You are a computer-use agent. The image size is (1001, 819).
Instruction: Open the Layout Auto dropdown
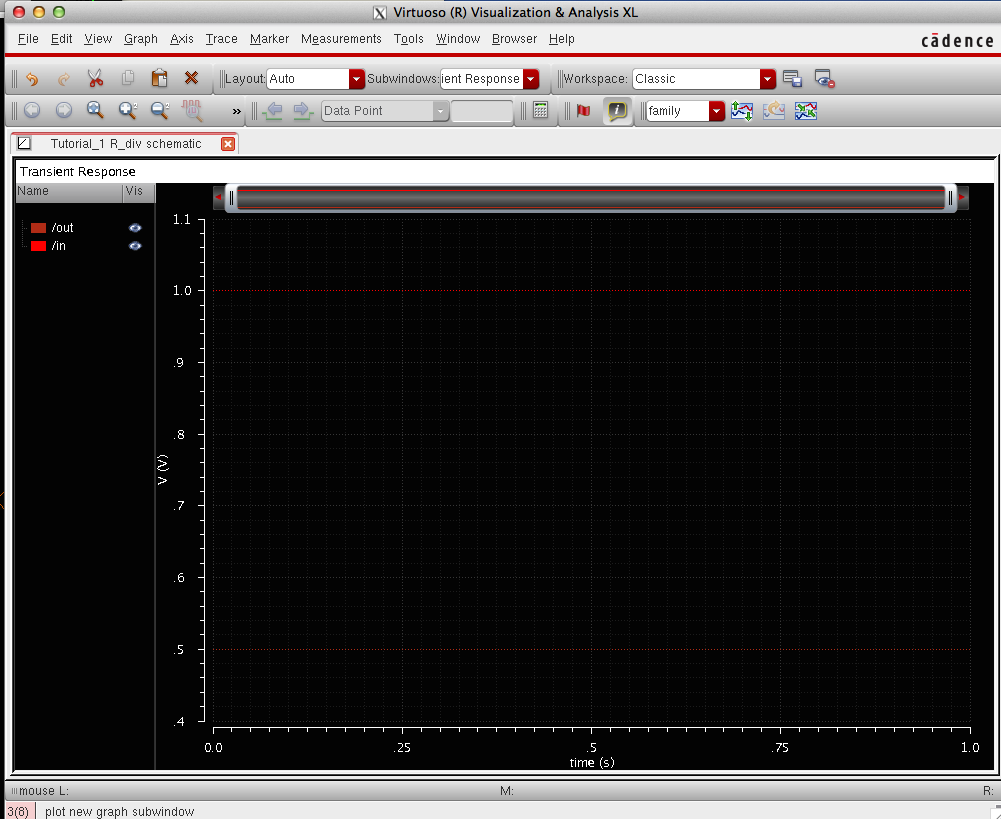coord(356,79)
